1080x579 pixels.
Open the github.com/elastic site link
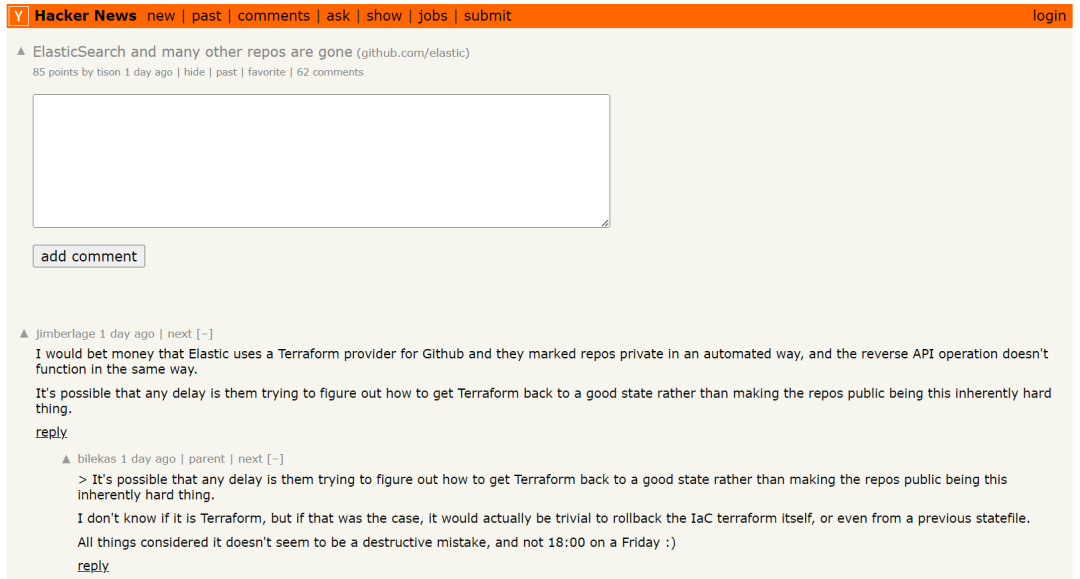413,52
